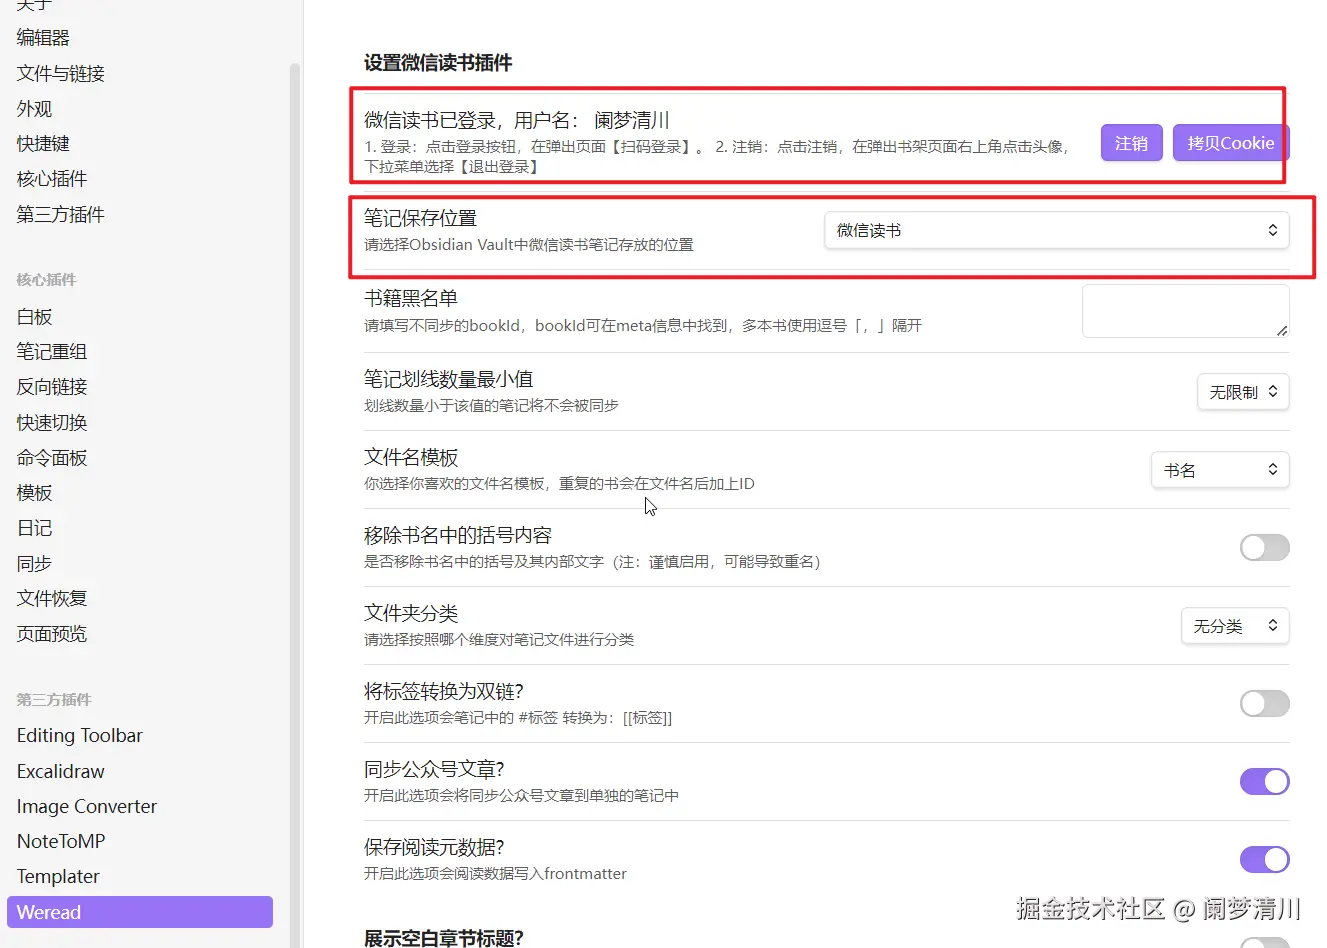
Task: Open 快速切换 plugin settings
Action: 52,422
